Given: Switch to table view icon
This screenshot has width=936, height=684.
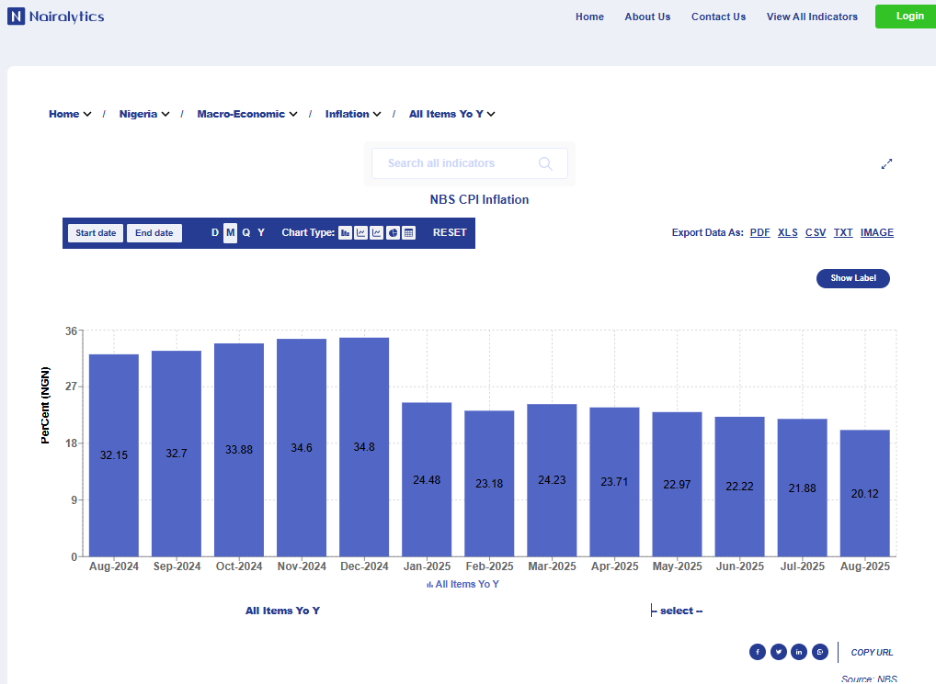Looking at the screenshot, I should pos(409,233).
